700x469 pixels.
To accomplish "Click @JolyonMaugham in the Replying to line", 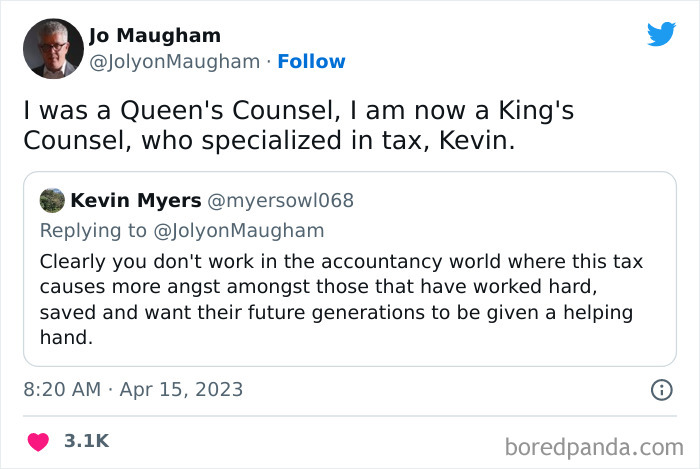I will pos(242,230).
